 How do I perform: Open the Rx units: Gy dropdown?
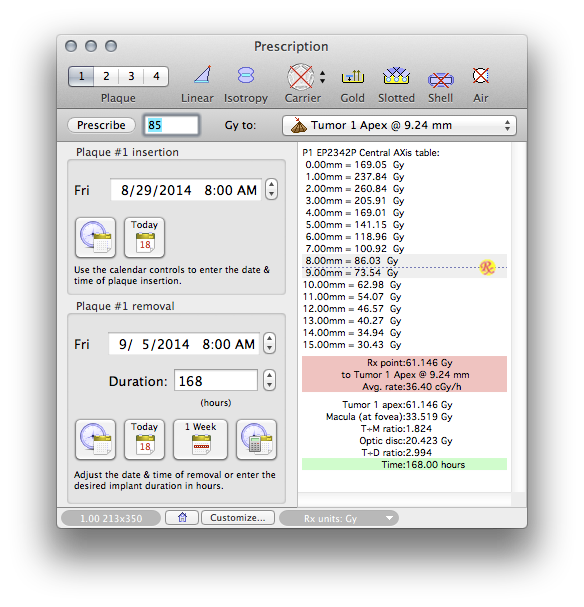(x=339, y=518)
